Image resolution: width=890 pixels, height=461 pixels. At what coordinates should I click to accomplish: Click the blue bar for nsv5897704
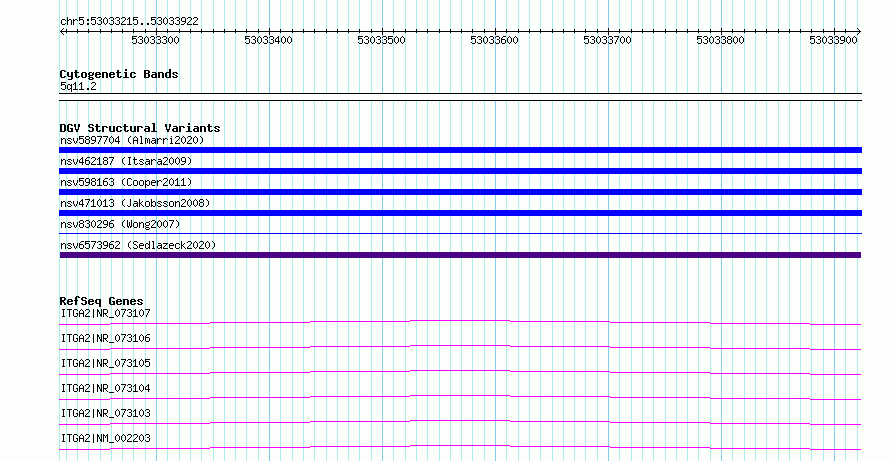tap(460, 150)
